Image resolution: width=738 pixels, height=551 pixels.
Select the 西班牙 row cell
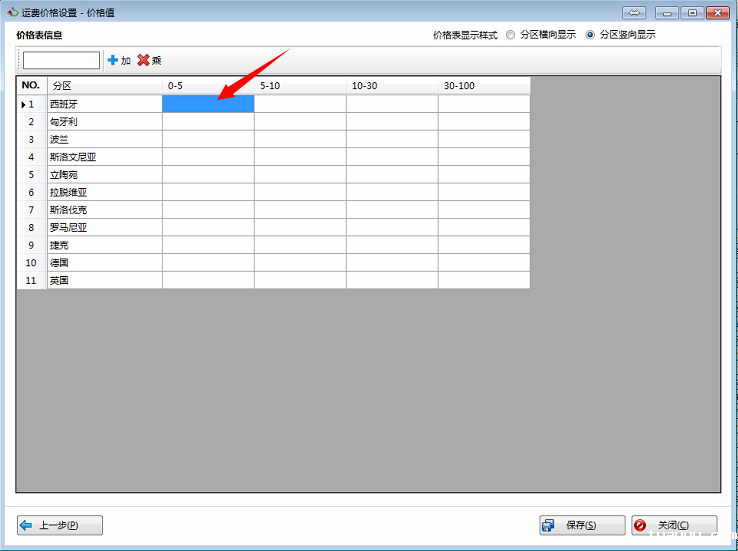[104, 104]
